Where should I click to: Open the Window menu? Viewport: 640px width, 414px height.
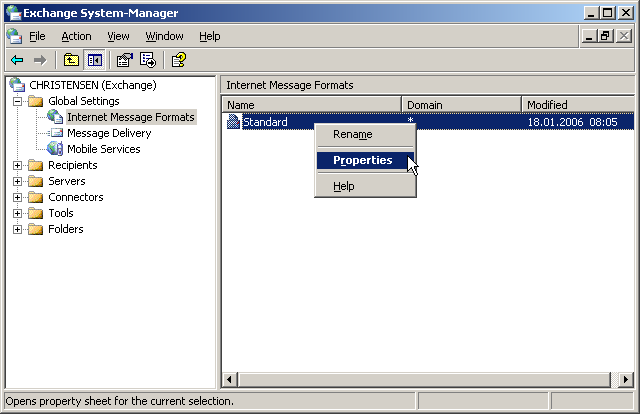(x=164, y=36)
